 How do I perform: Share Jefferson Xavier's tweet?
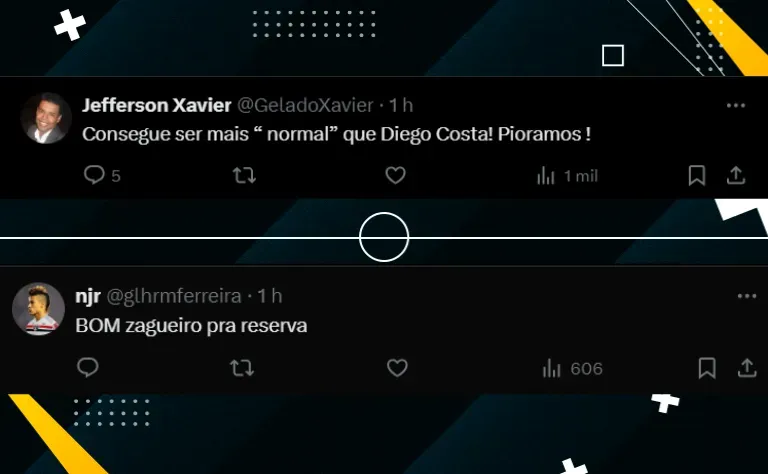[x=736, y=175]
